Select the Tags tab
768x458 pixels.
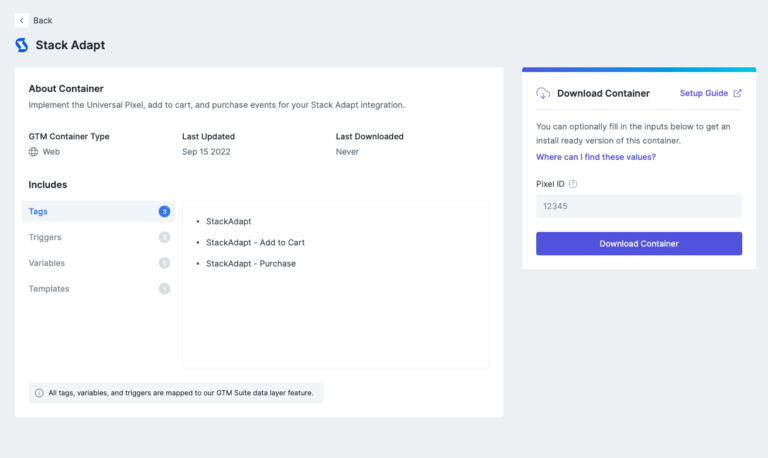[98, 212]
